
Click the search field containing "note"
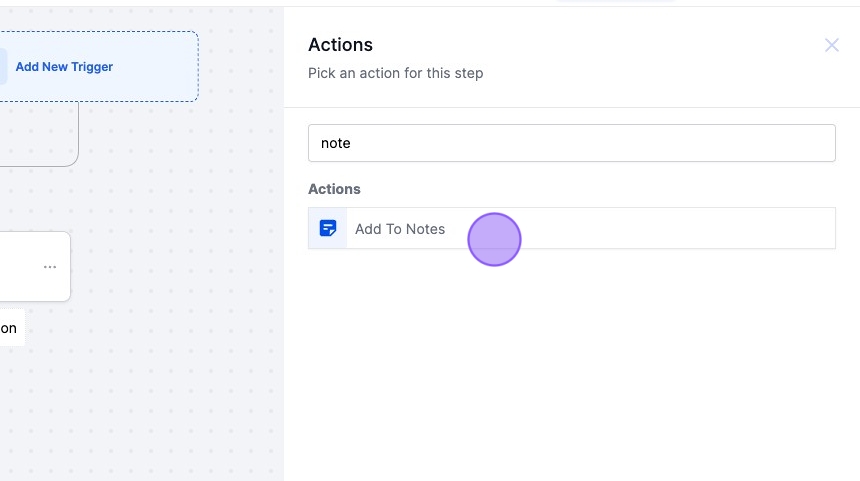[x=570, y=143]
